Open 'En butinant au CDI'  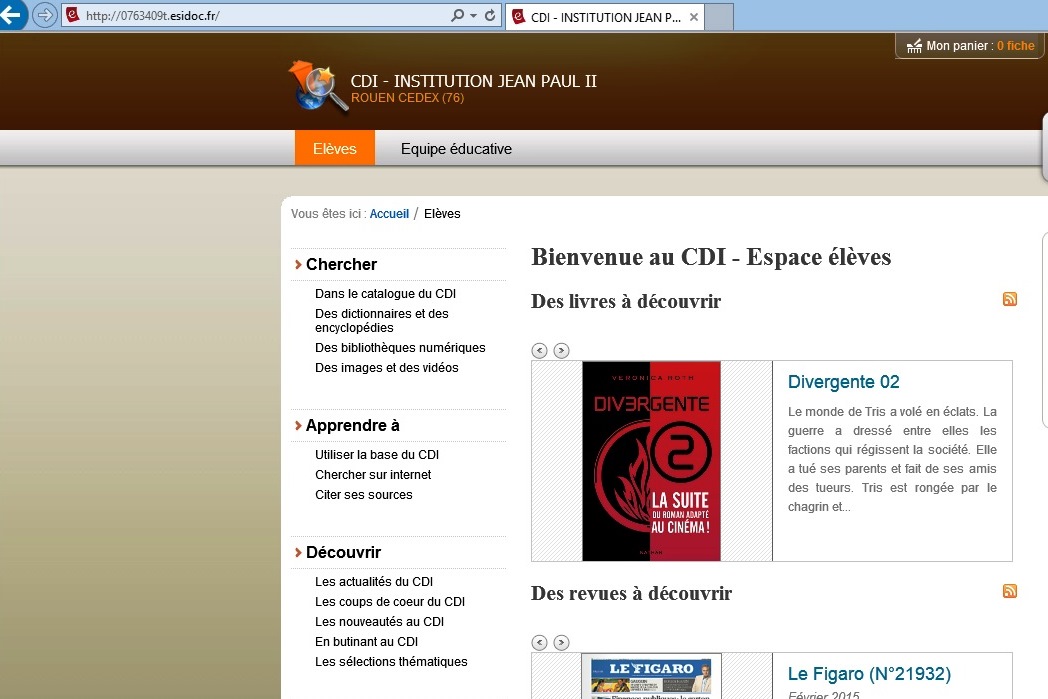(366, 642)
